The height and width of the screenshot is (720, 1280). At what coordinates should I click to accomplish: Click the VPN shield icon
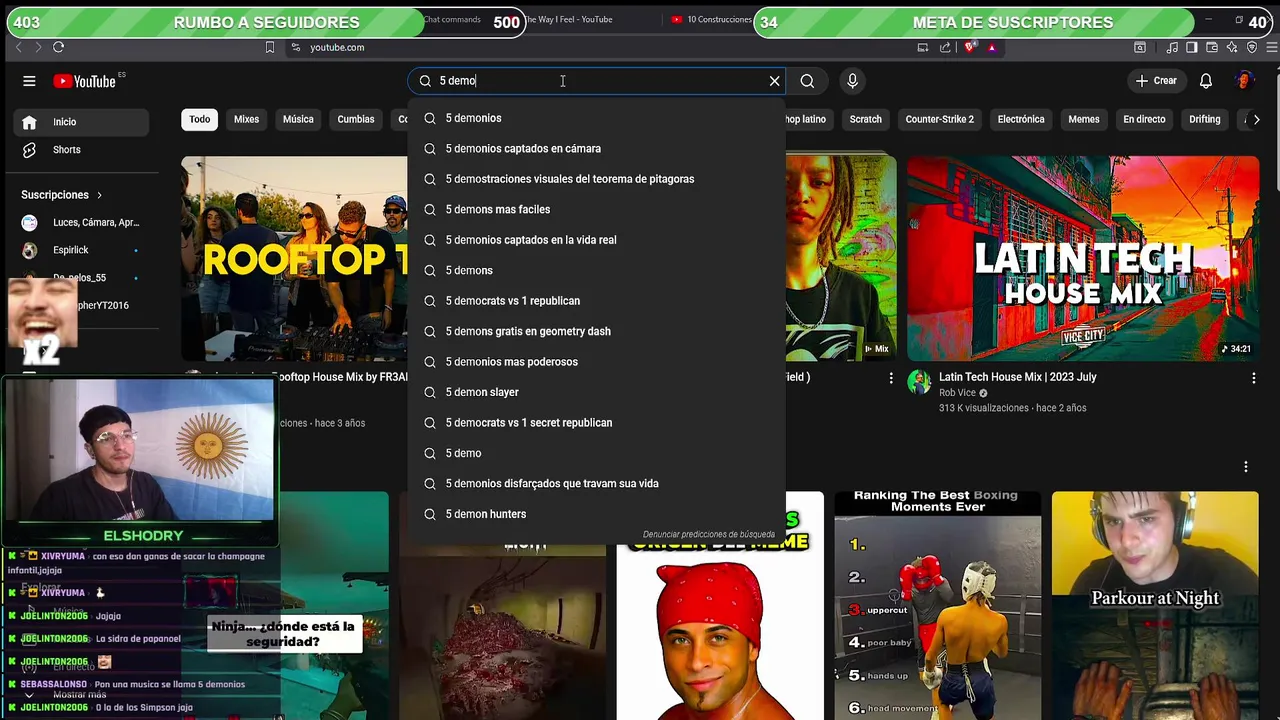tap(1251, 47)
